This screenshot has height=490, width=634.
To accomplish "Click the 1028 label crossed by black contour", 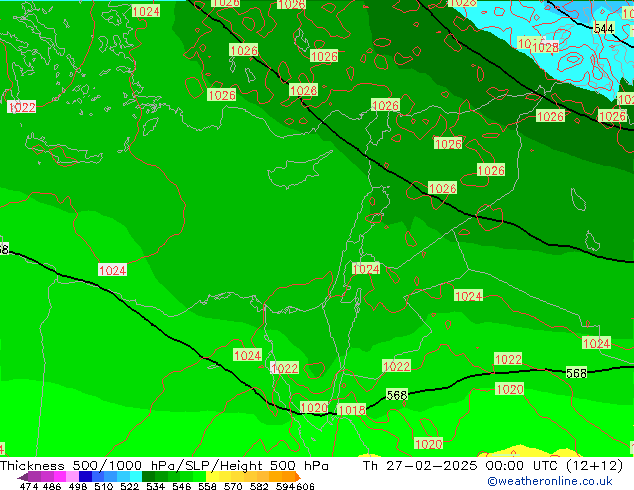I will click(303, 90).
